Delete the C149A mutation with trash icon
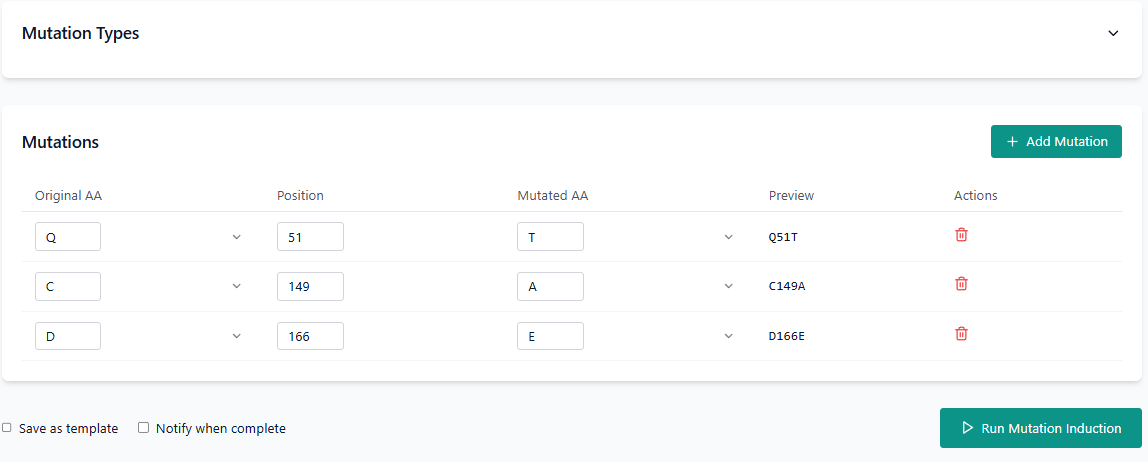This screenshot has width=1148, height=462. pos(961,284)
